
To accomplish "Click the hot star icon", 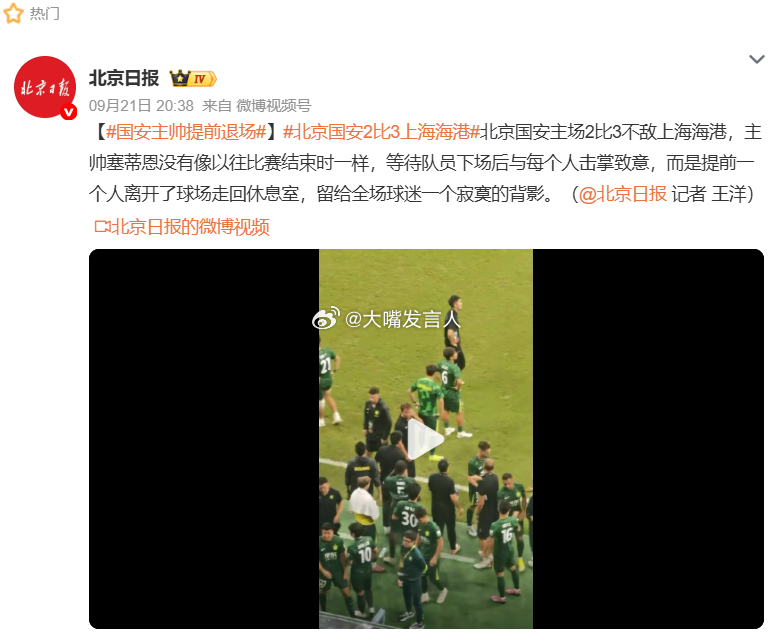I will pyautogui.click(x=13, y=13).
